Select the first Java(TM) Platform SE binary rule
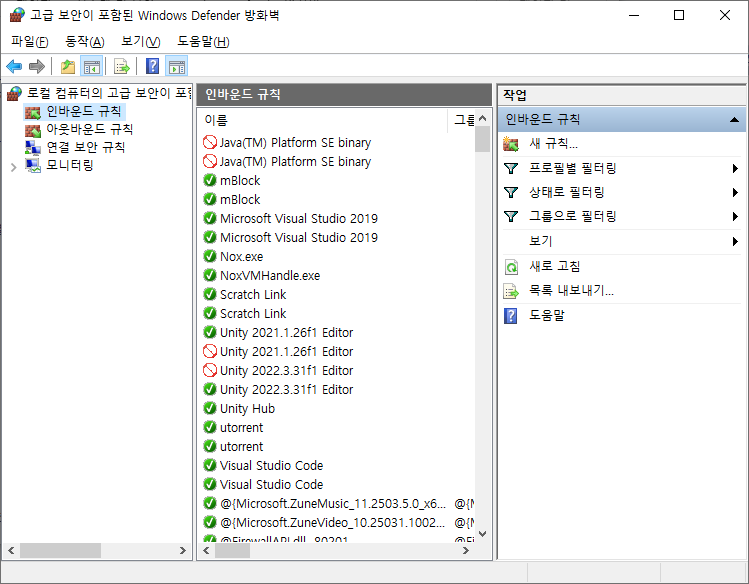749x584 pixels. click(295, 142)
